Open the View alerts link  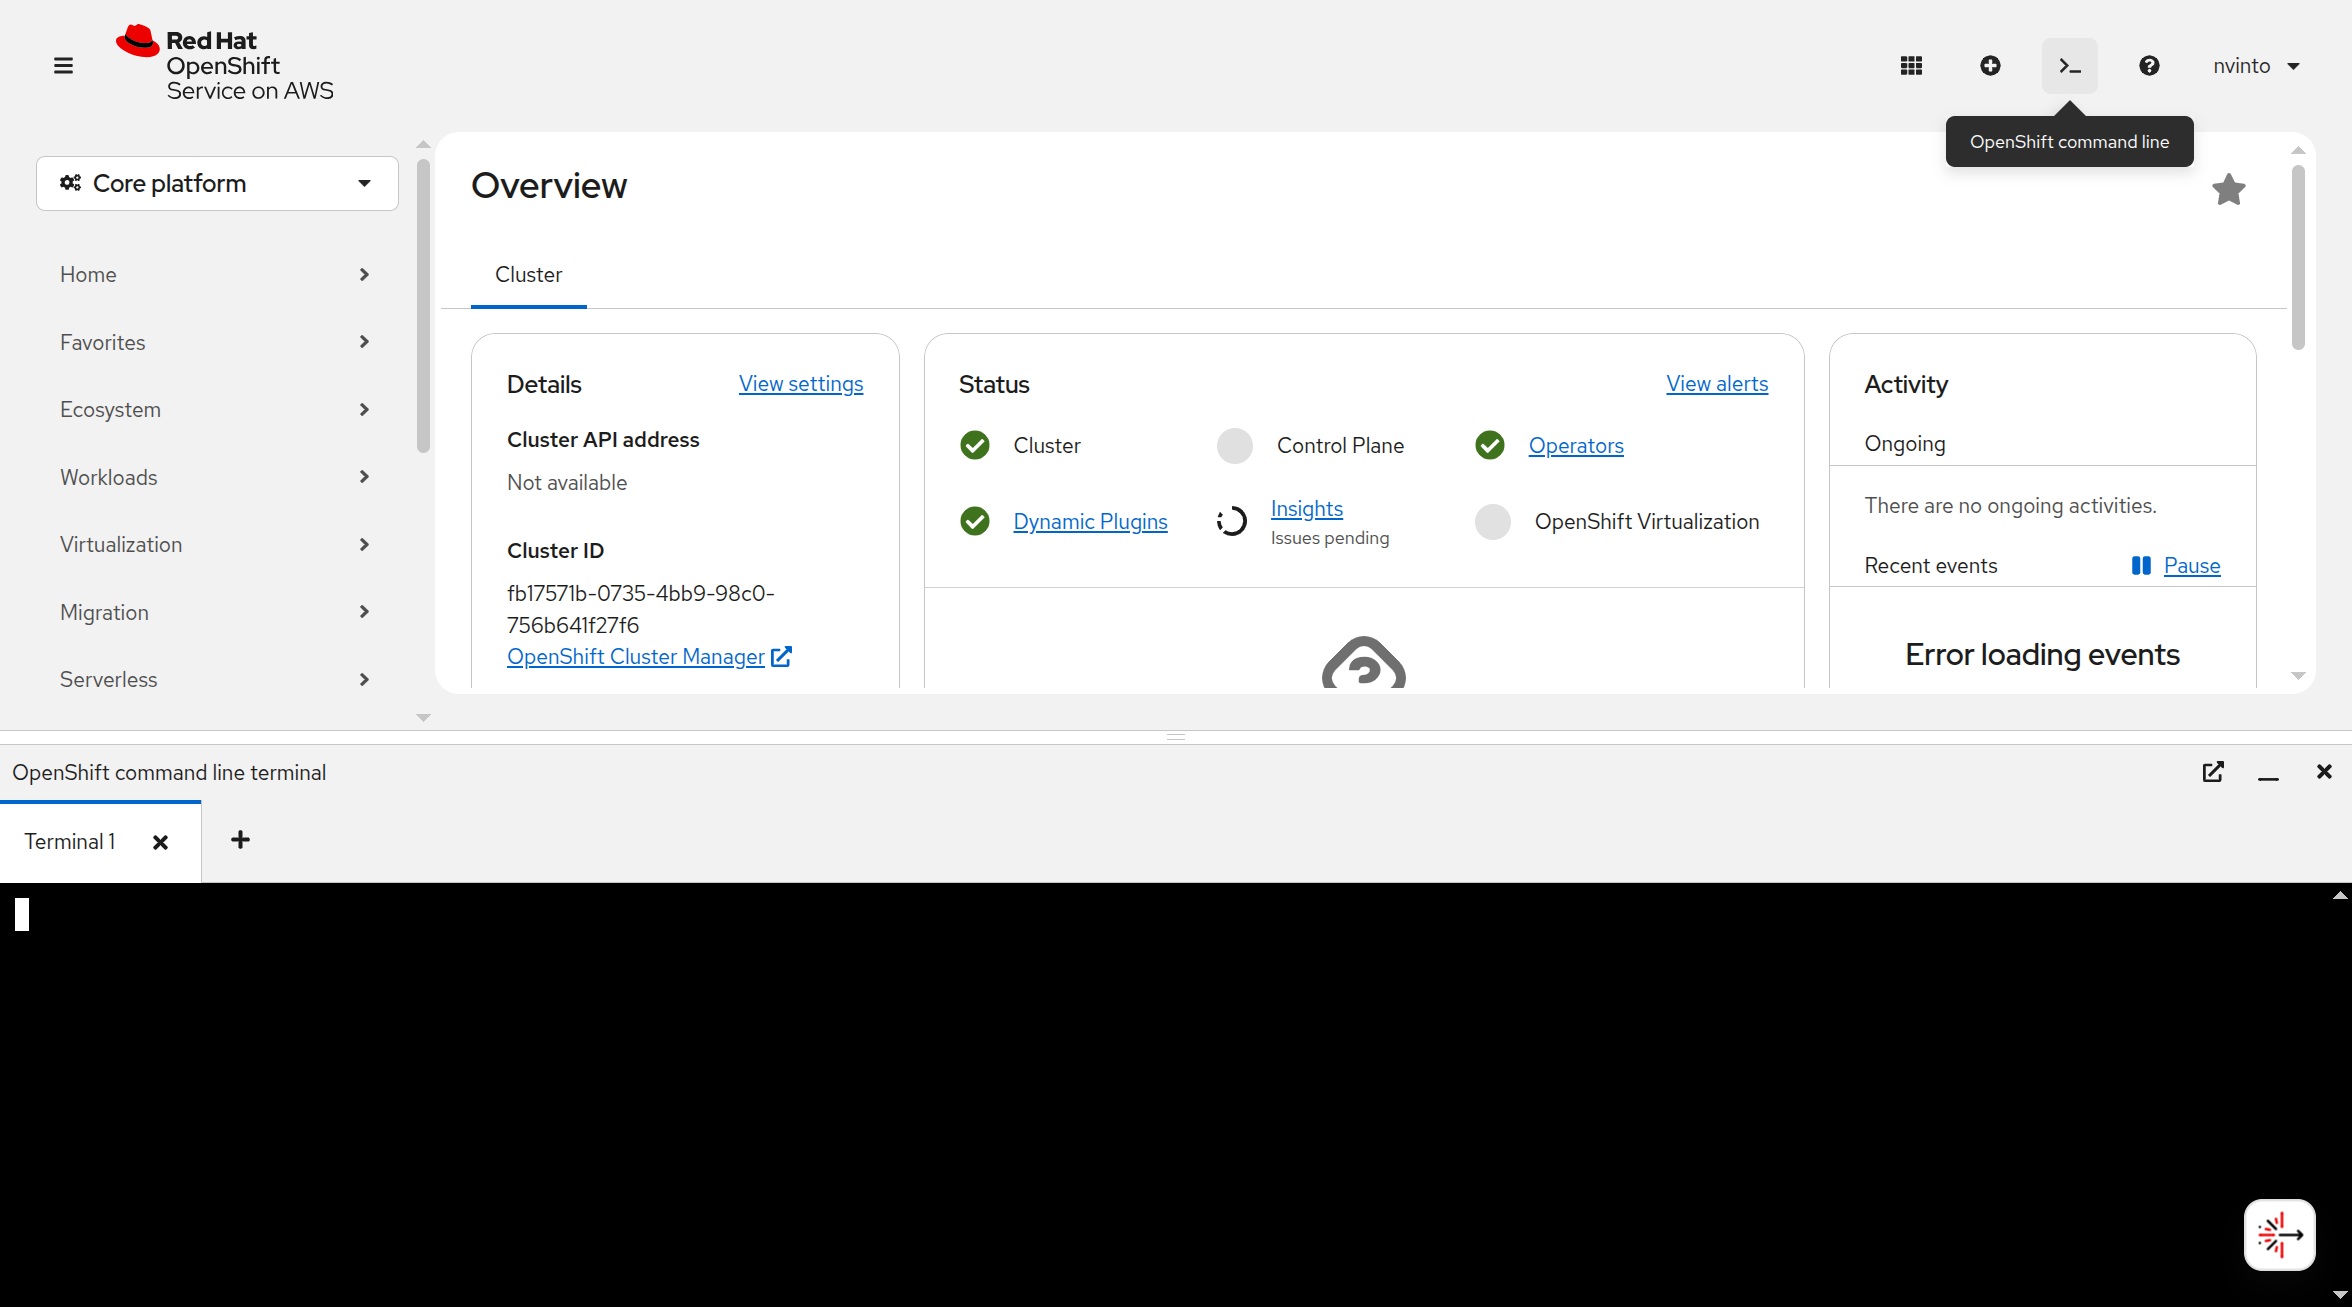tap(1717, 384)
